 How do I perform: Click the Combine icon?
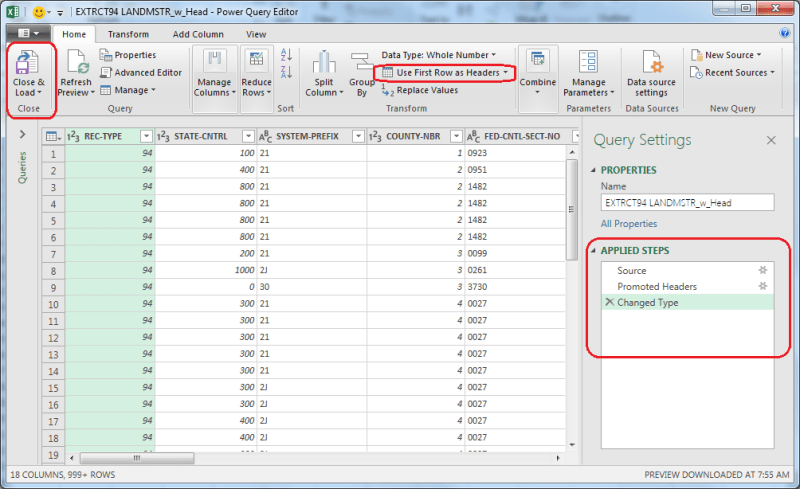538,61
